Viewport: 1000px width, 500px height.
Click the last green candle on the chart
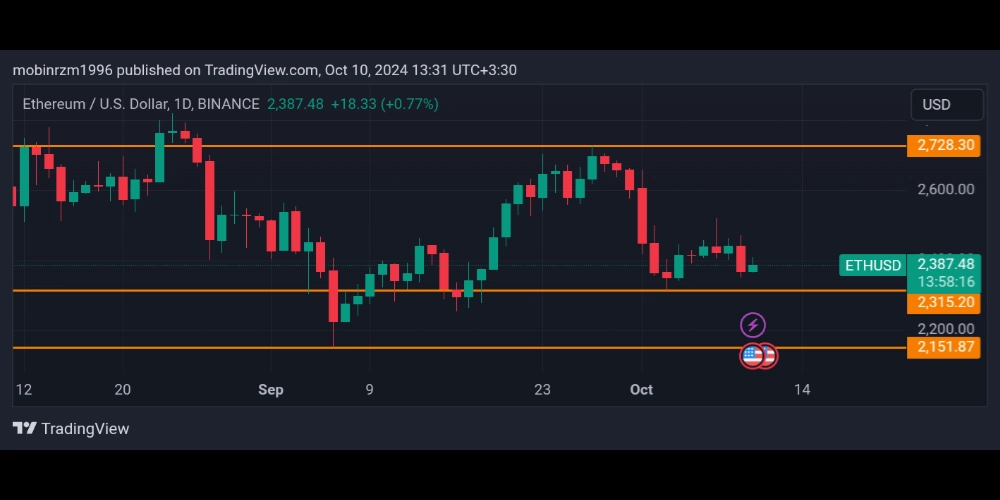tap(753, 268)
